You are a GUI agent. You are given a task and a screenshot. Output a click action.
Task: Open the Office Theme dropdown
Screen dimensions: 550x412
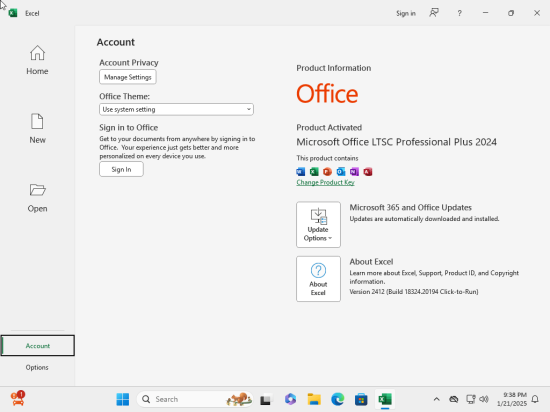176,109
